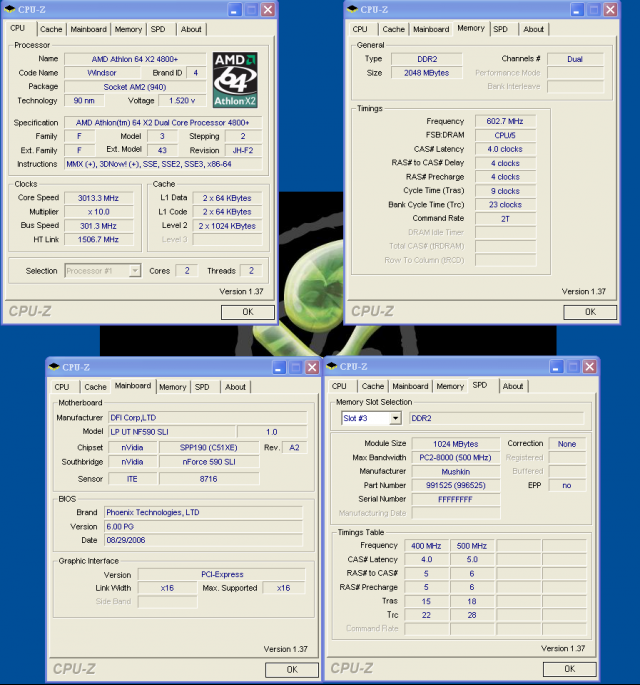Minimize the CPU tab window
This screenshot has height=685, width=640.
(235, 10)
